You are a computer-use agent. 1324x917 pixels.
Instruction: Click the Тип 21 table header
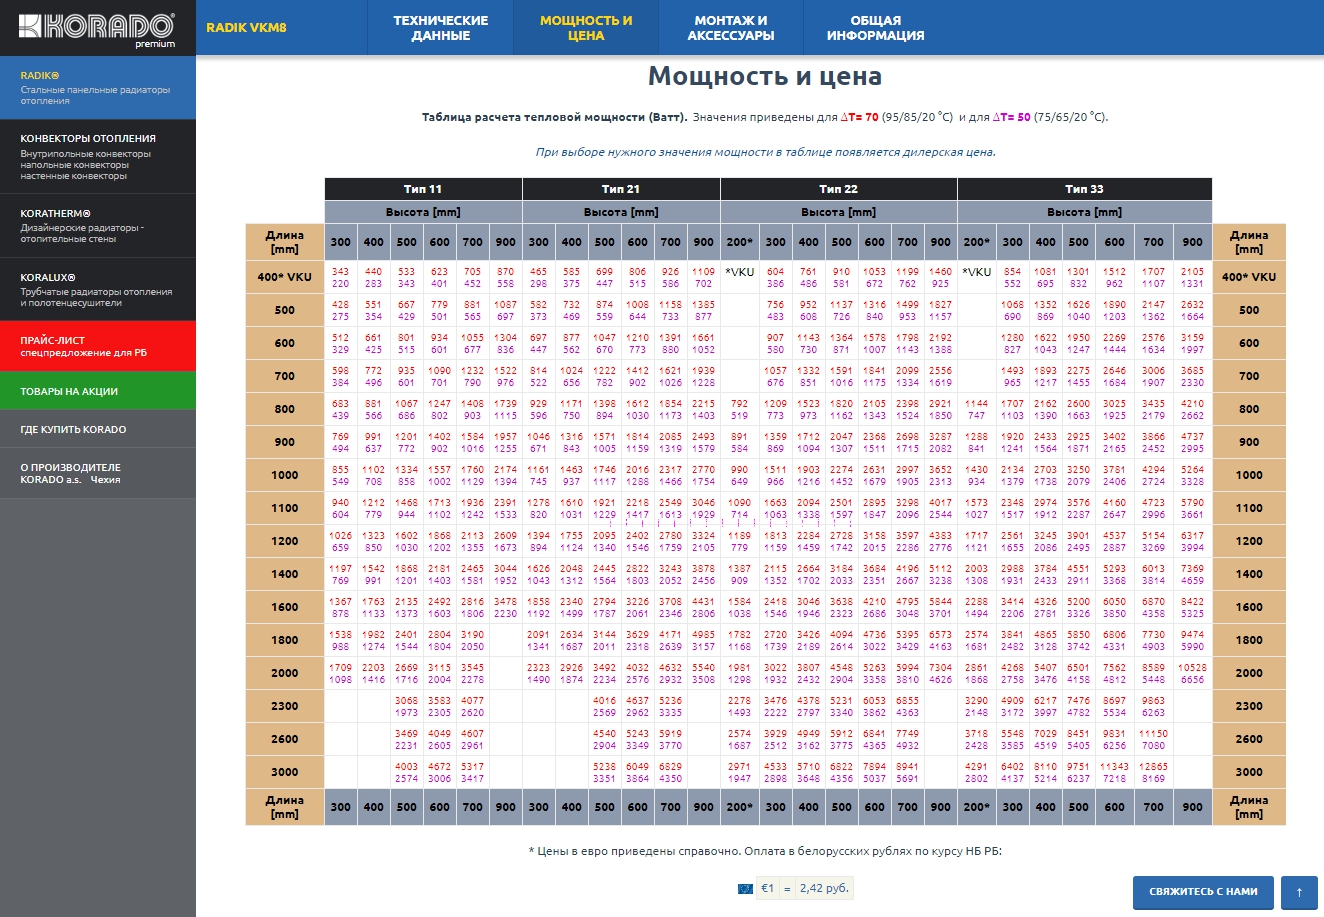[x=621, y=189]
